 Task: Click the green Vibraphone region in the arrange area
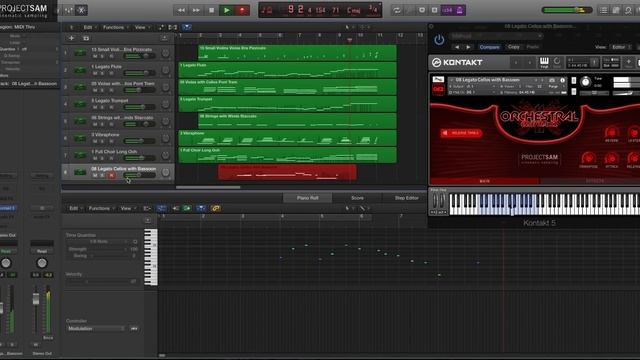pos(287,138)
